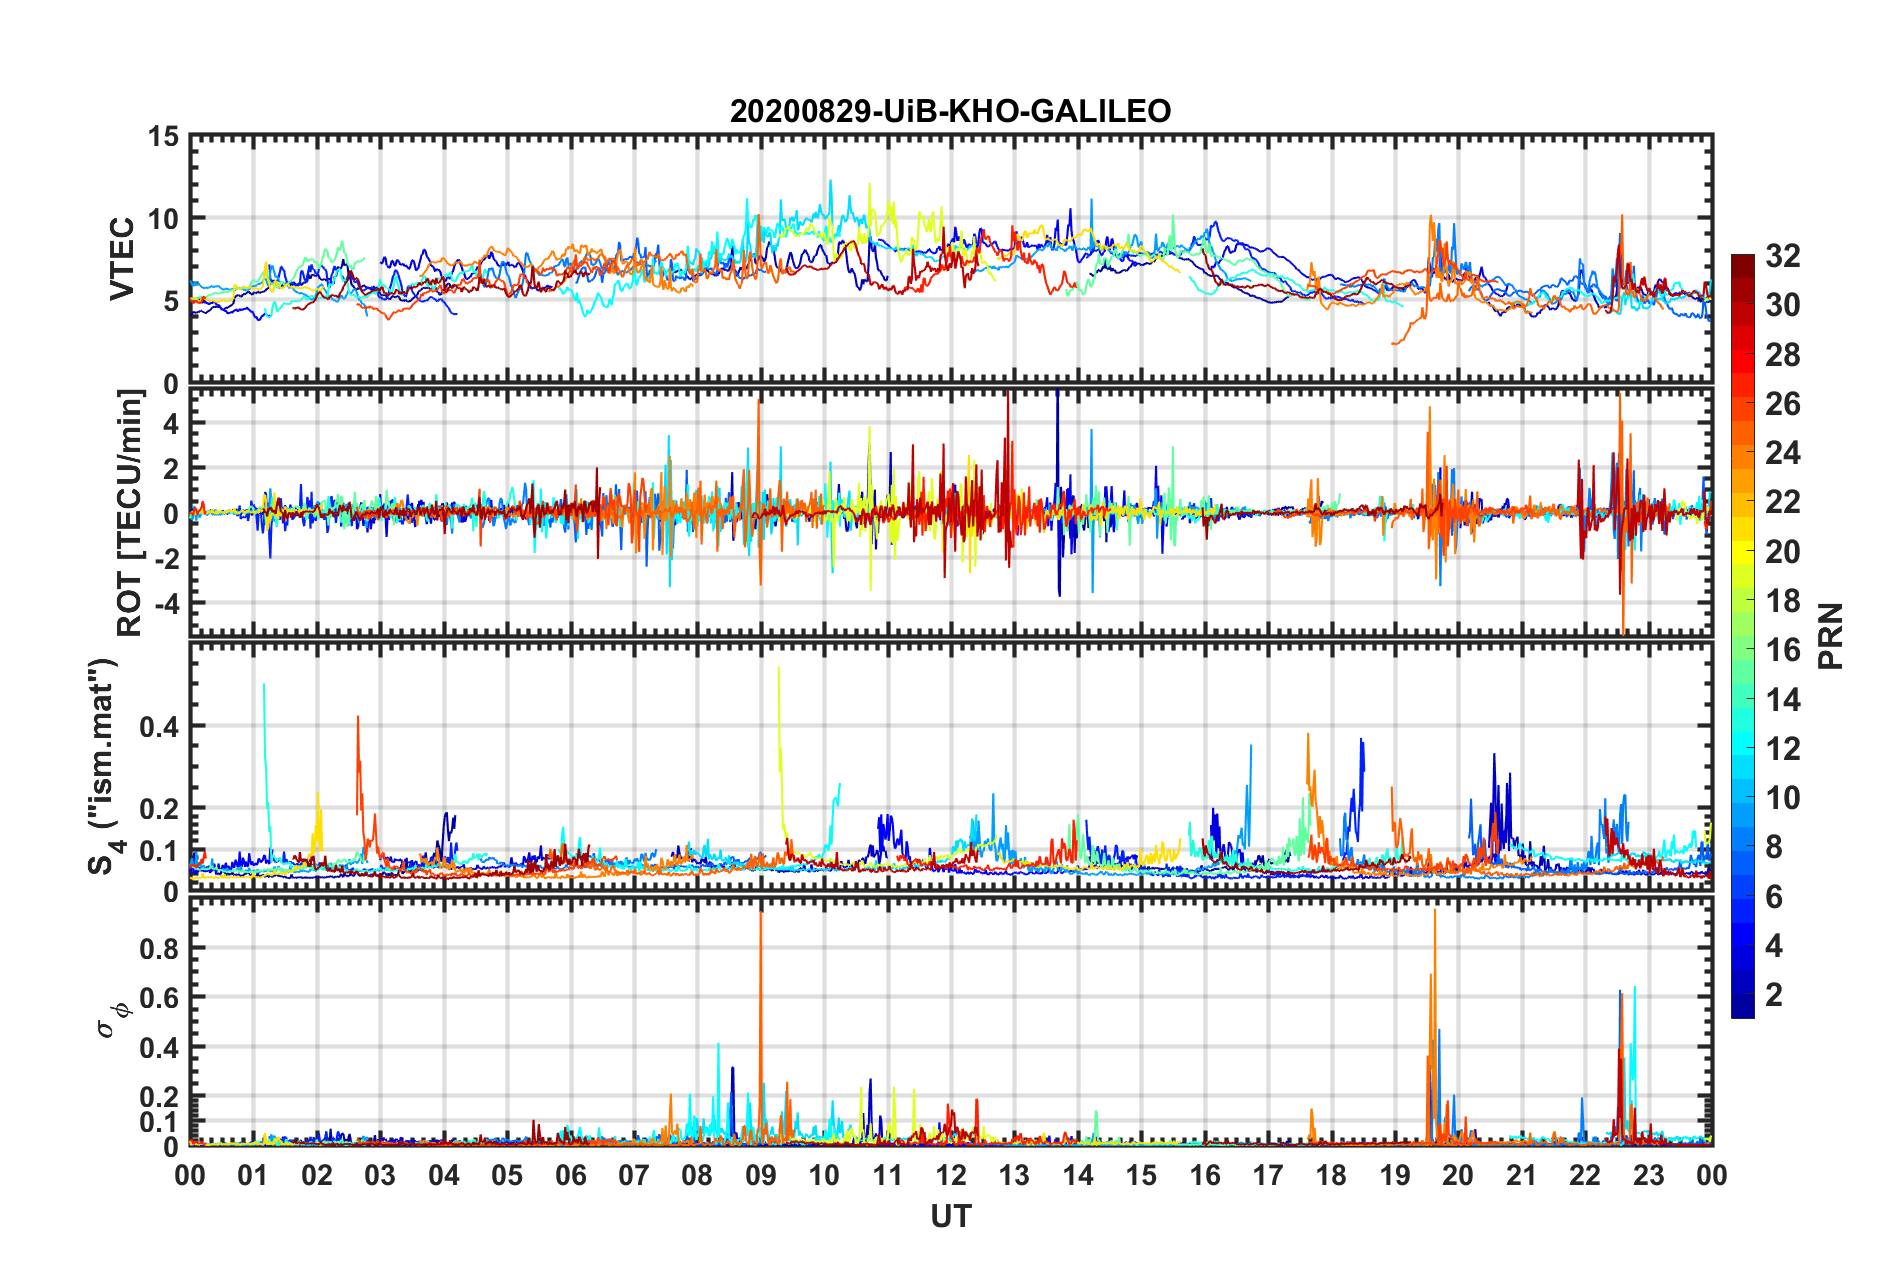Select the ROT [TECU/min] axis label
The width and height of the screenshot is (1902, 1272).
coord(130,513)
